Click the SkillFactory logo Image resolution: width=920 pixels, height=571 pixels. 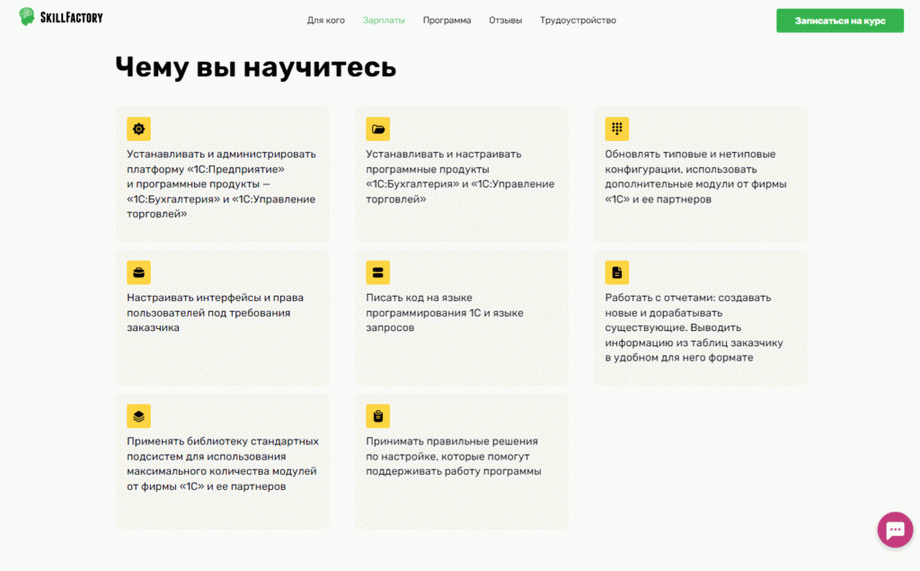(61, 17)
